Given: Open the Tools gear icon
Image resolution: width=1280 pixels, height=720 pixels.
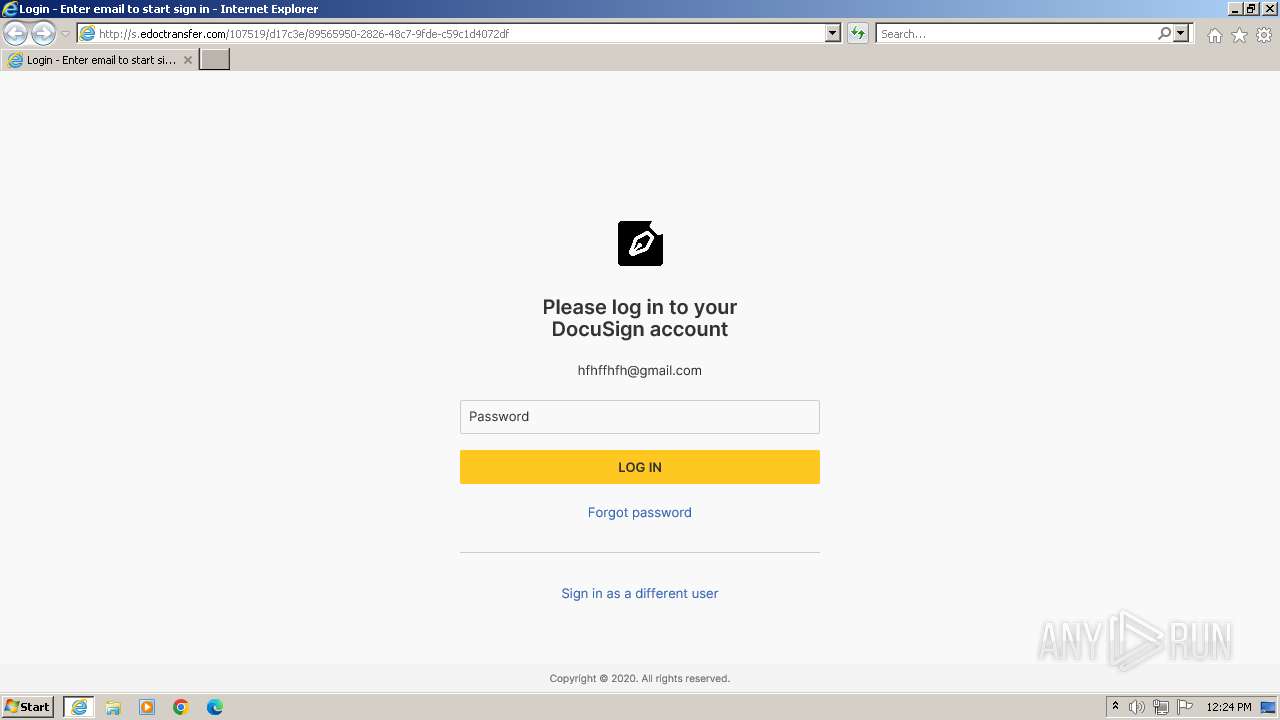Looking at the screenshot, I should 1264,35.
